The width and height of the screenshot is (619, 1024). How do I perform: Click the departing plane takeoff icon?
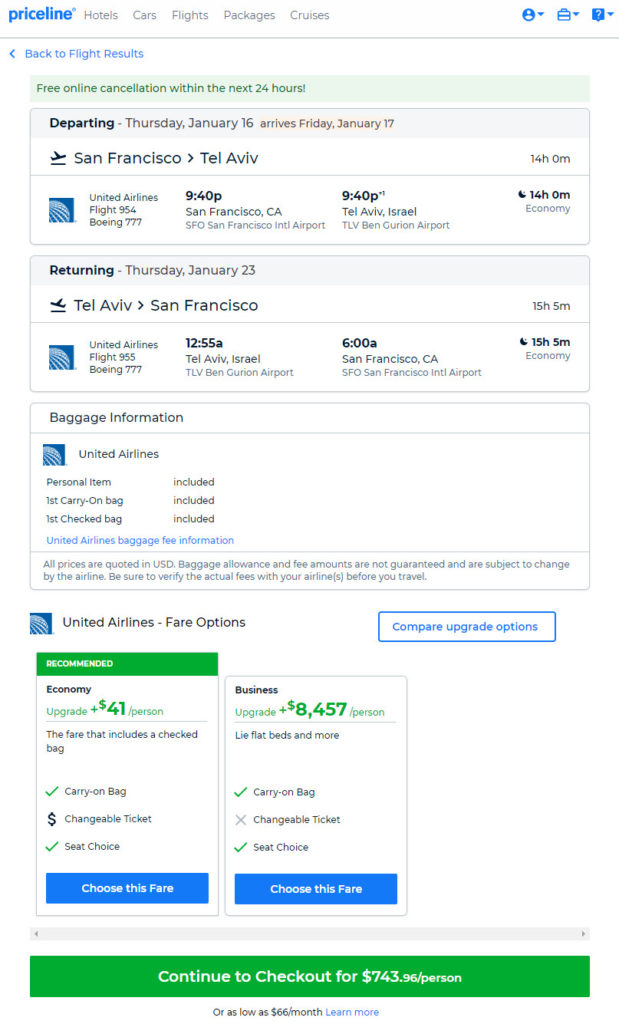(x=59, y=158)
